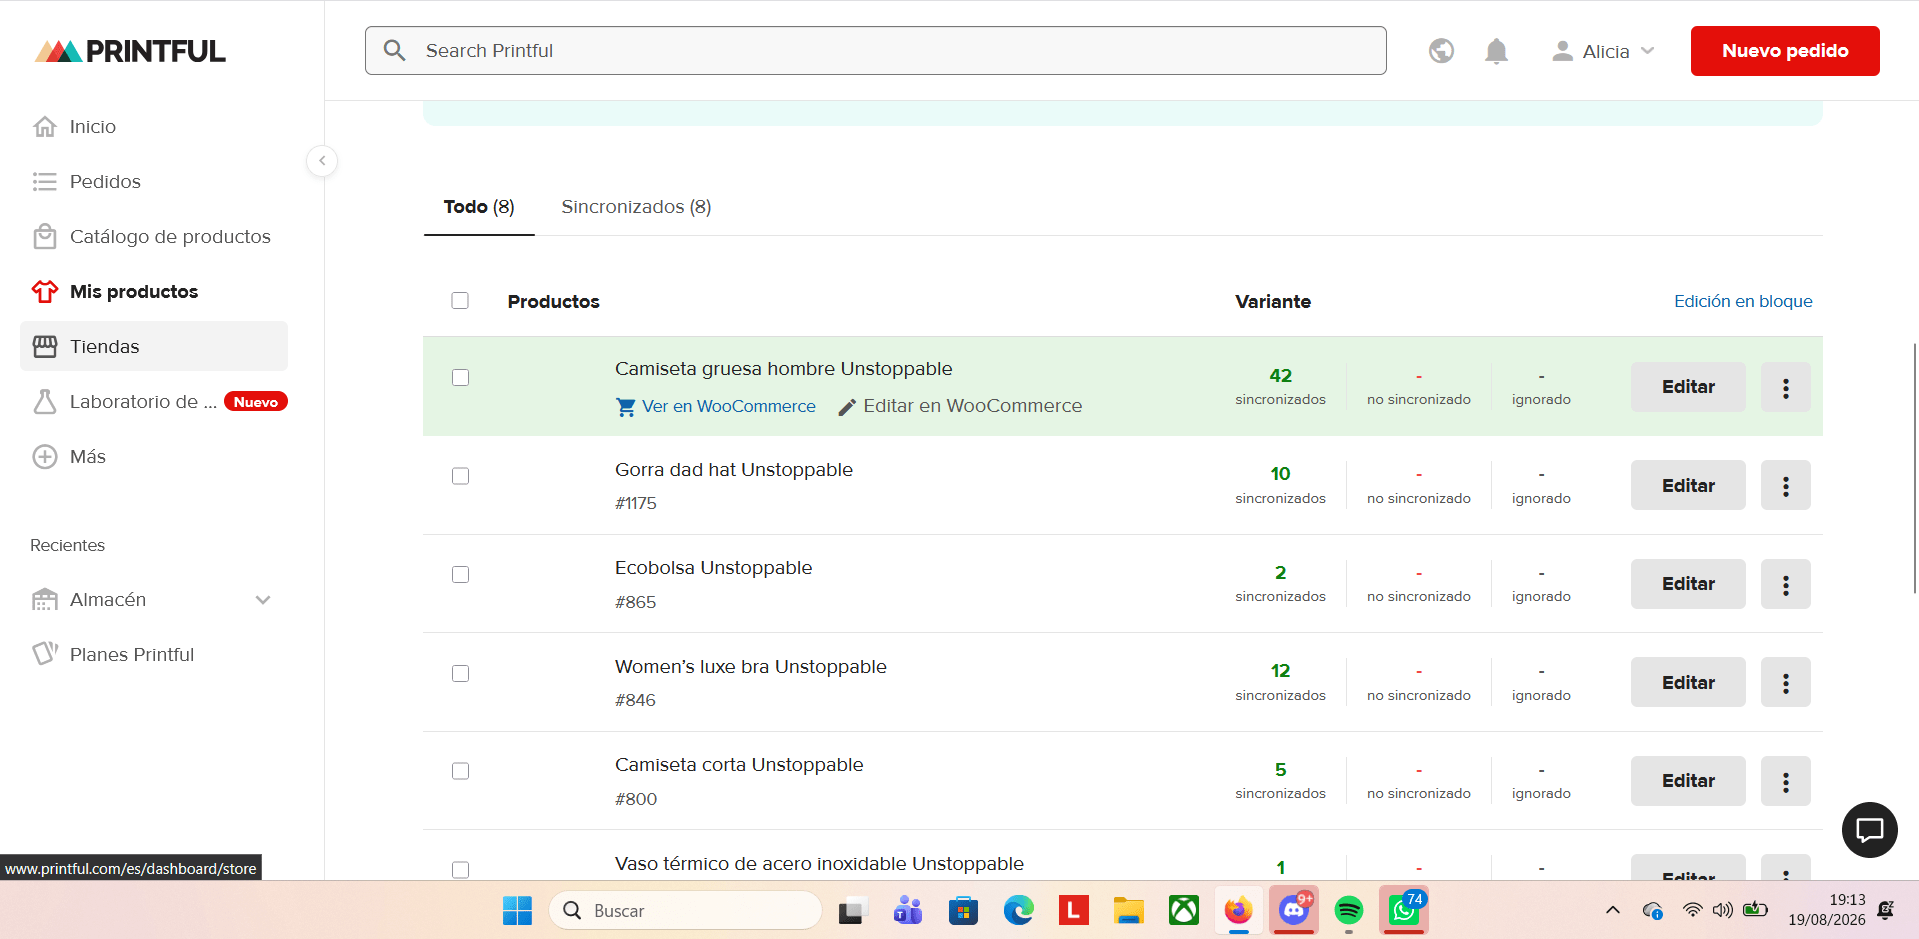This screenshot has height=939, width=1919.
Task: Click the pencil Editar en WooCommerce link
Action: (x=960, y=406)
